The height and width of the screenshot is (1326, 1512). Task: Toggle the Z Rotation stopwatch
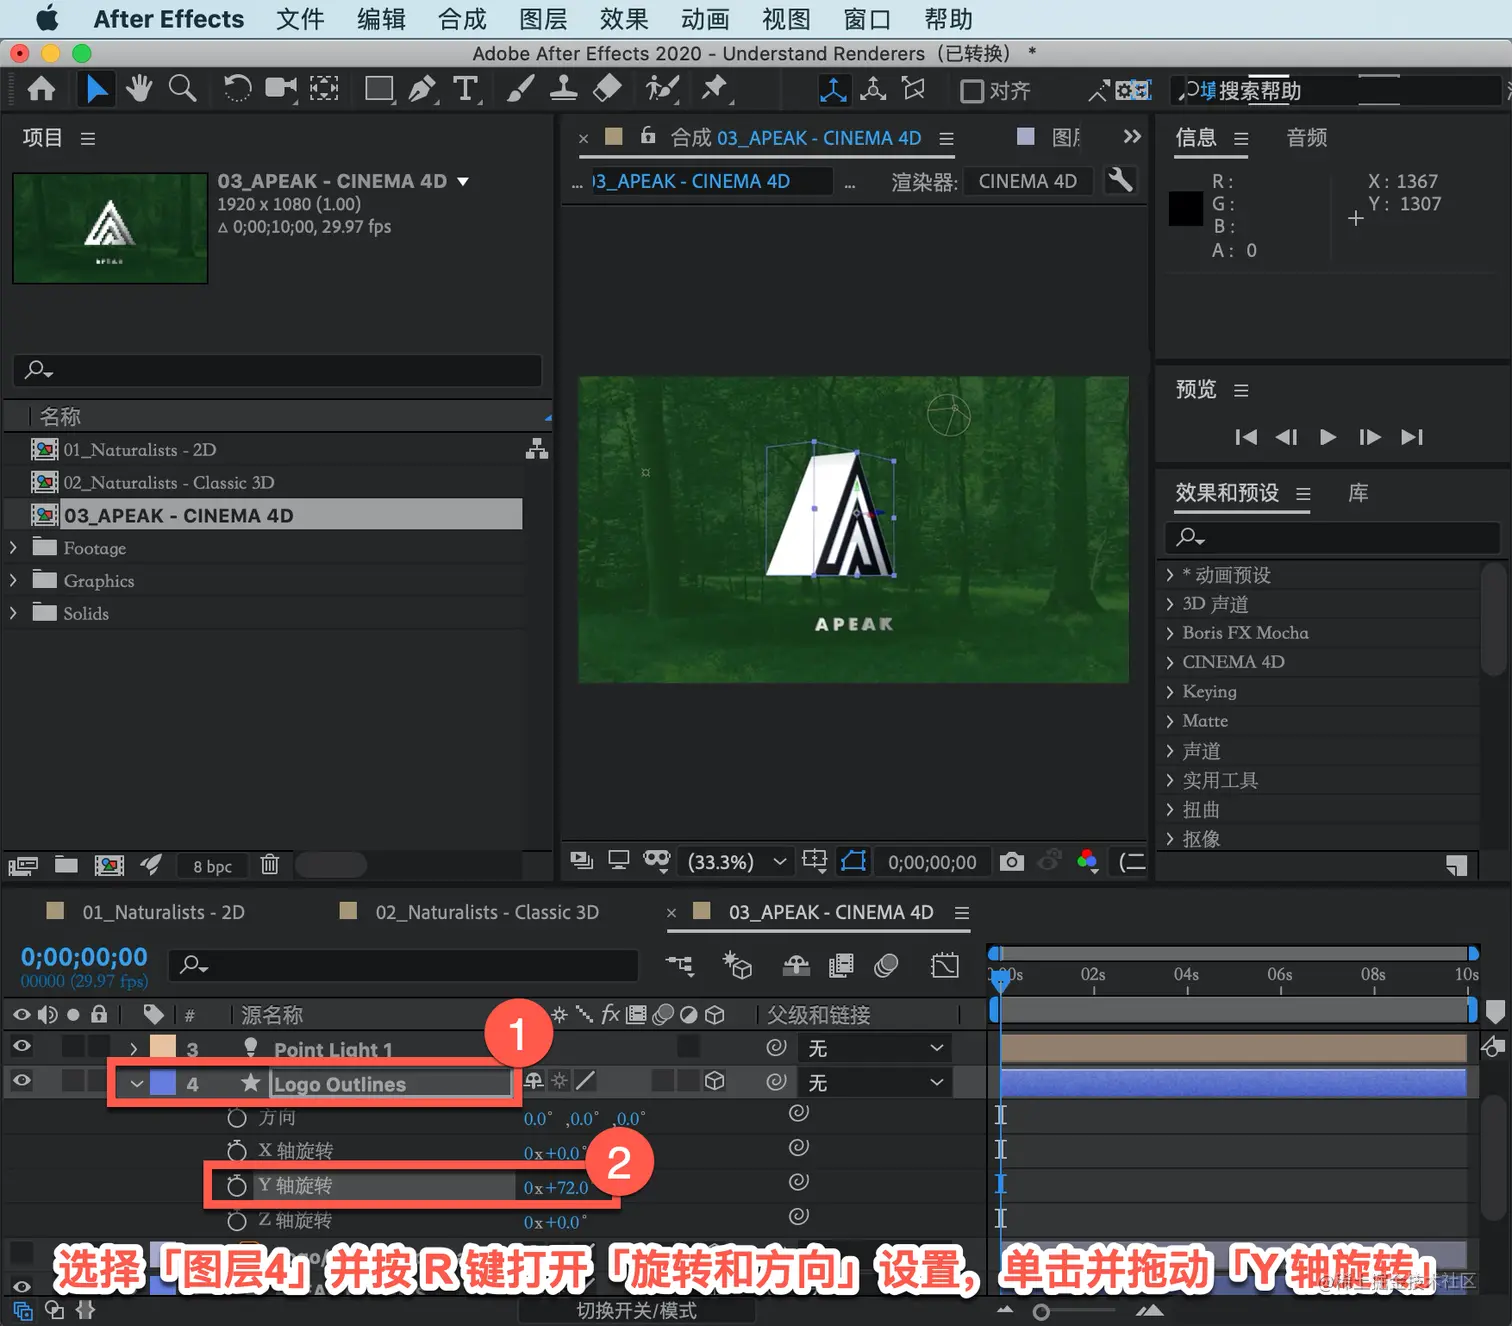pos(236,1221)
